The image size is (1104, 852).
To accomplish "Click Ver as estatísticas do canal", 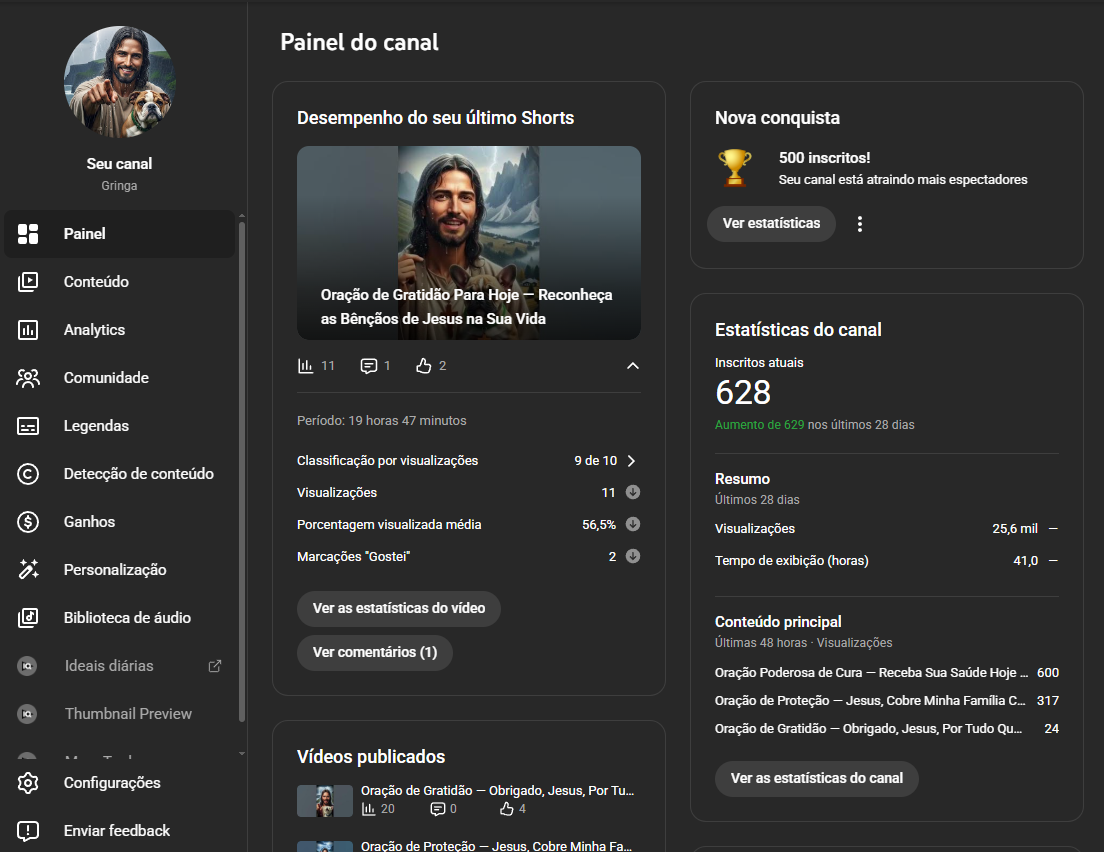I will pos(817,779).
